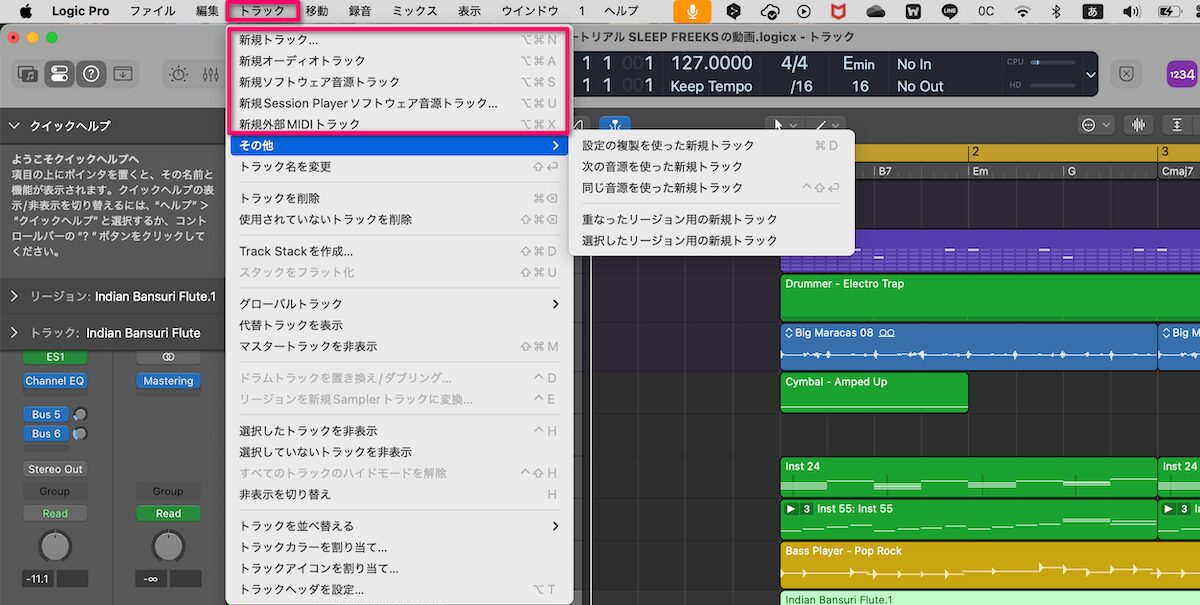The width and height of the screenshot is (1200, 605).
Task: Expand the トラック Indian Bansuri Flute section
Action: click(15, 333)
